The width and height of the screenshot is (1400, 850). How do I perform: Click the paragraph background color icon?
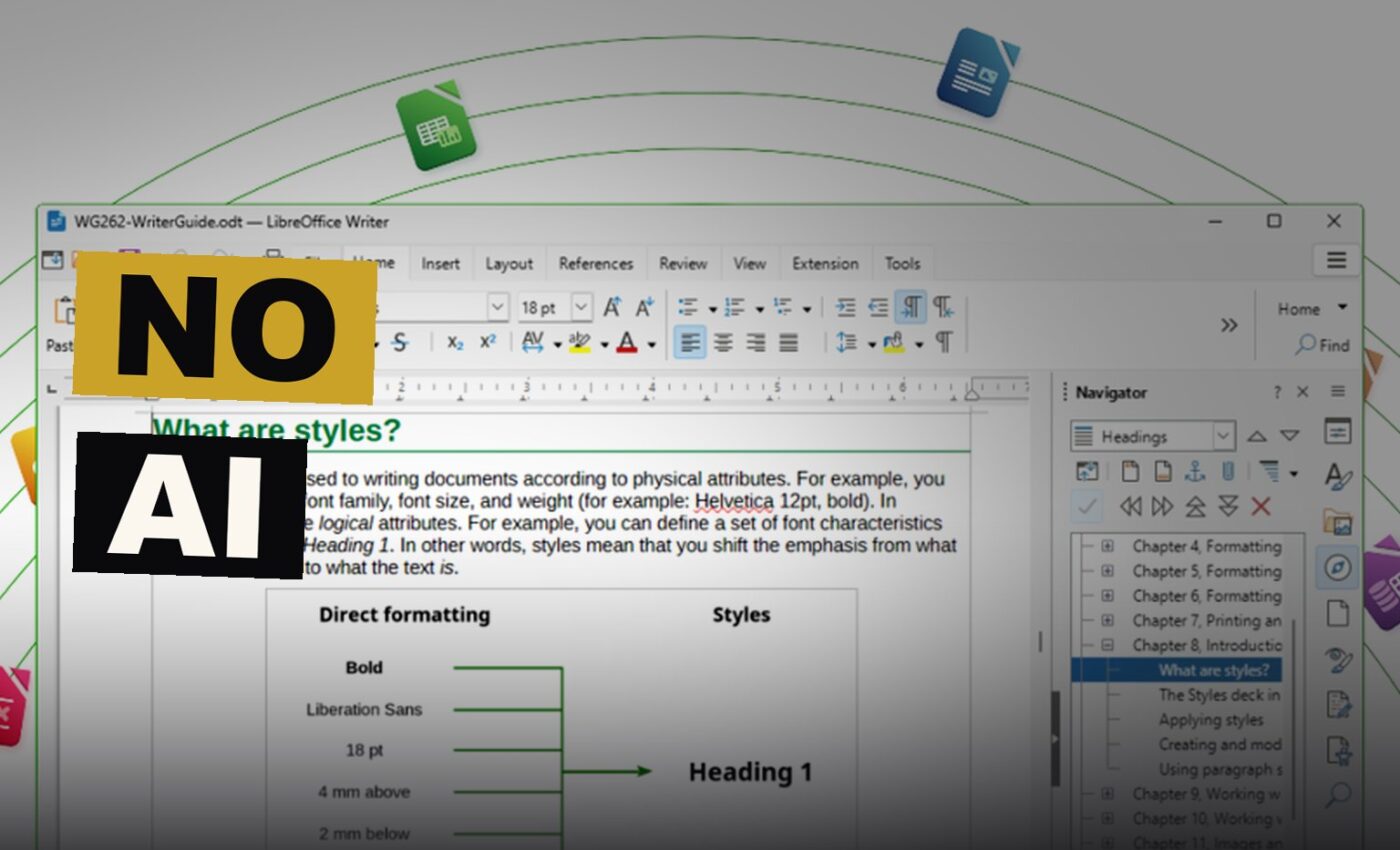pyautogui.click(x=894, y=343)
